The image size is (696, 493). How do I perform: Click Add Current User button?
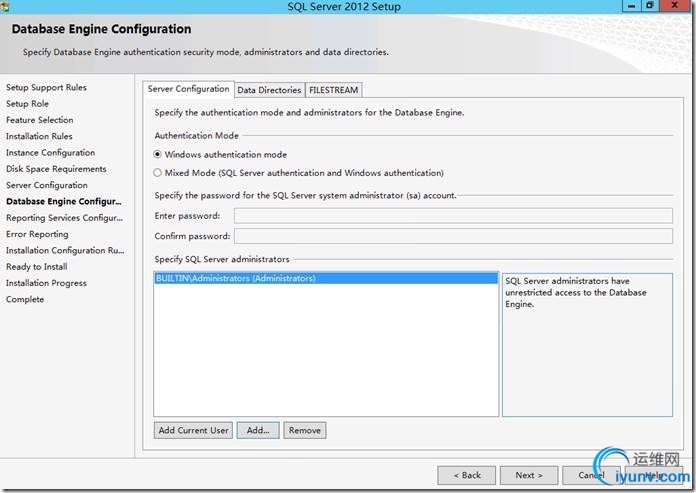pos(193,430)
